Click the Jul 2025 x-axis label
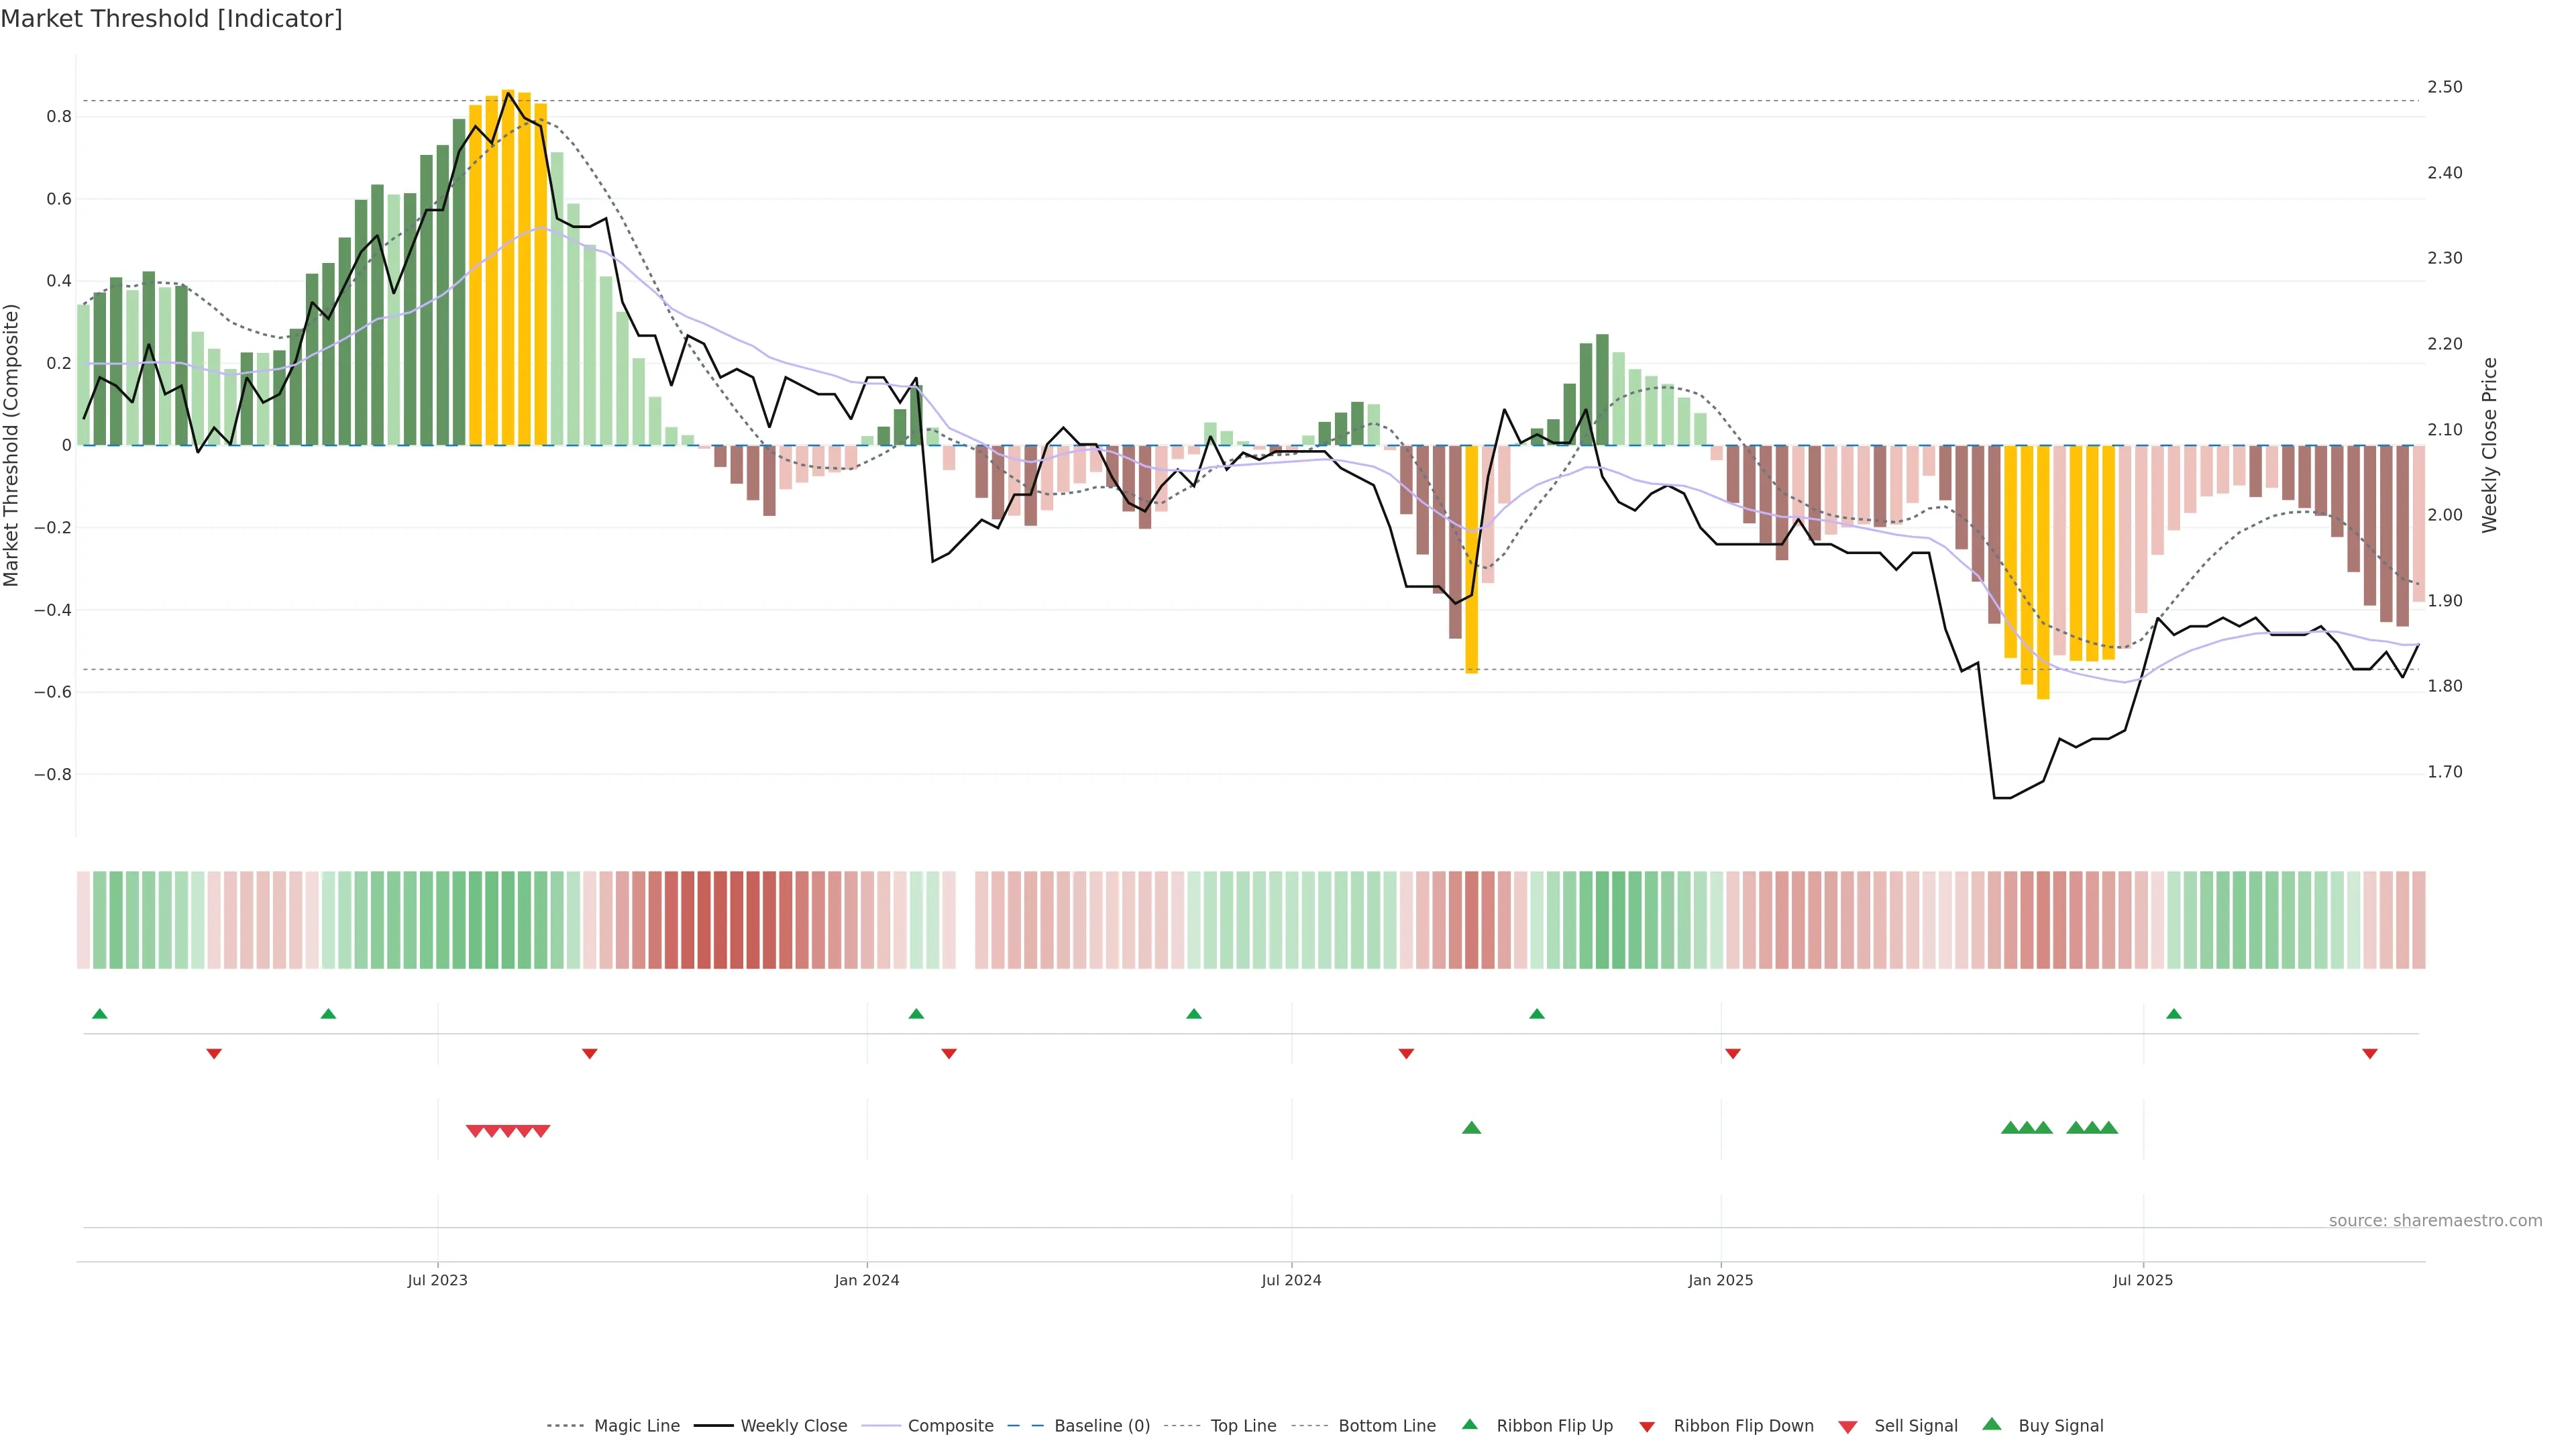Screen dimensions: 2576x1449 pyautogui.click(x=2142, y=1280)
